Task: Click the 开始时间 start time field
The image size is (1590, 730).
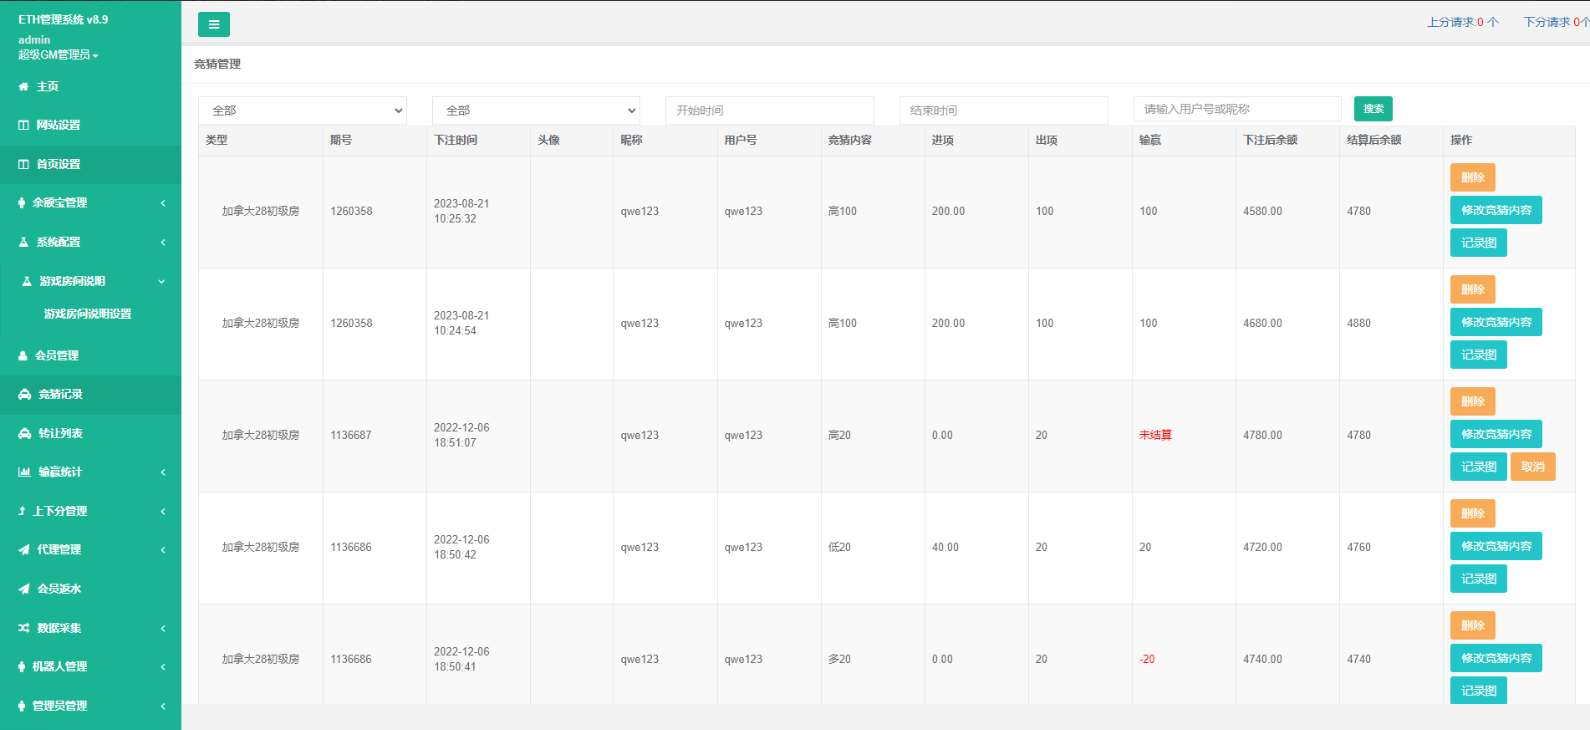Action: coord(769,110)
